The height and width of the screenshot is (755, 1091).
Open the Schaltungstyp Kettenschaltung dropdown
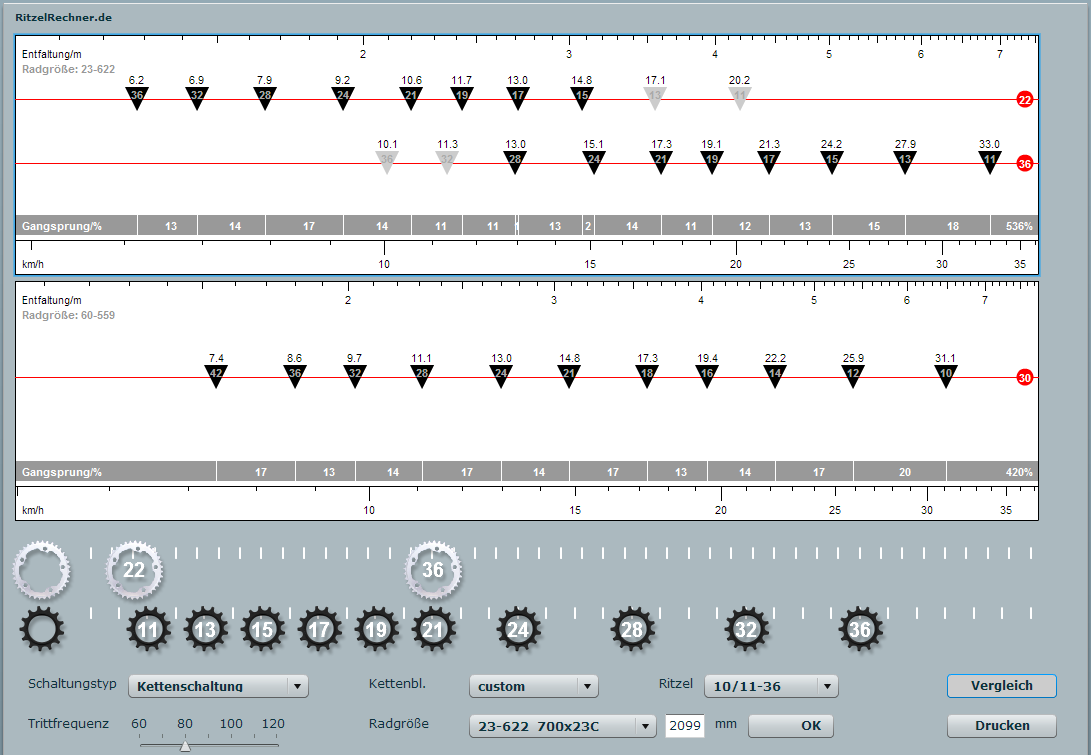(x=218, y=686)
